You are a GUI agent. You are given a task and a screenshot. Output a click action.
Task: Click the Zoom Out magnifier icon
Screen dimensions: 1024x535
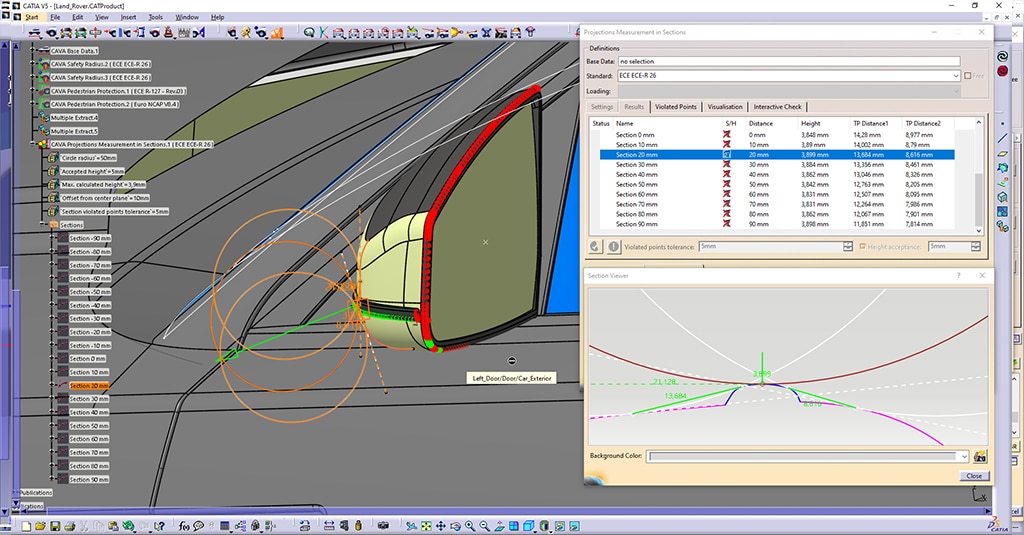click(x=485, y=526)
